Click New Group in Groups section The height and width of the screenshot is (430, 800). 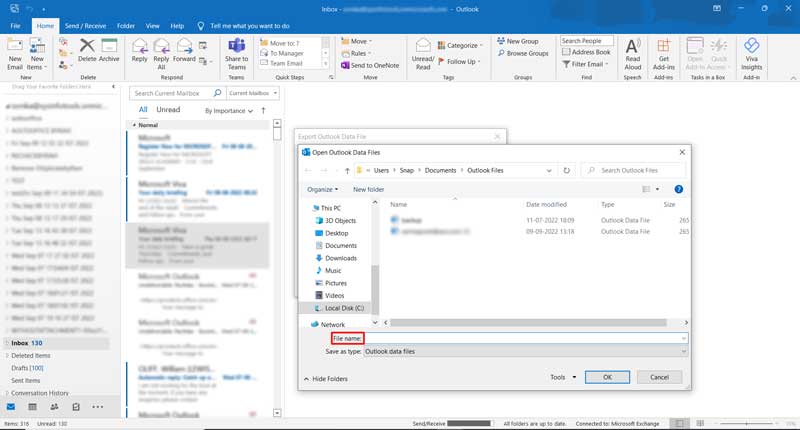(518, 41)
